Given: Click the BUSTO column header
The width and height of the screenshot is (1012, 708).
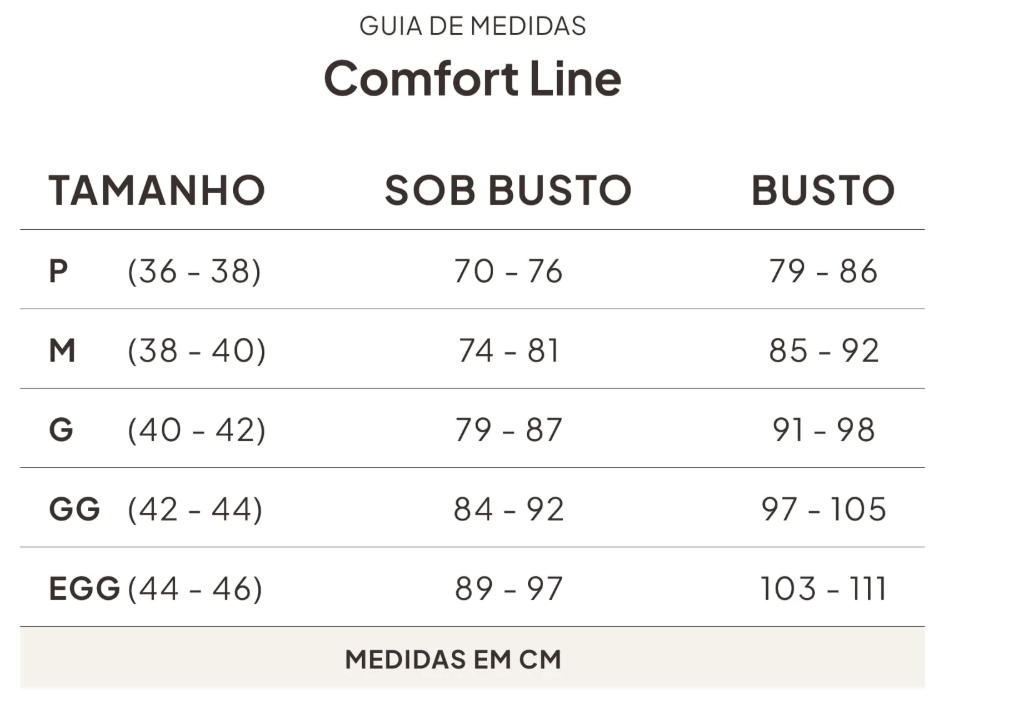Looking at the screenshot, I should 823,190.
